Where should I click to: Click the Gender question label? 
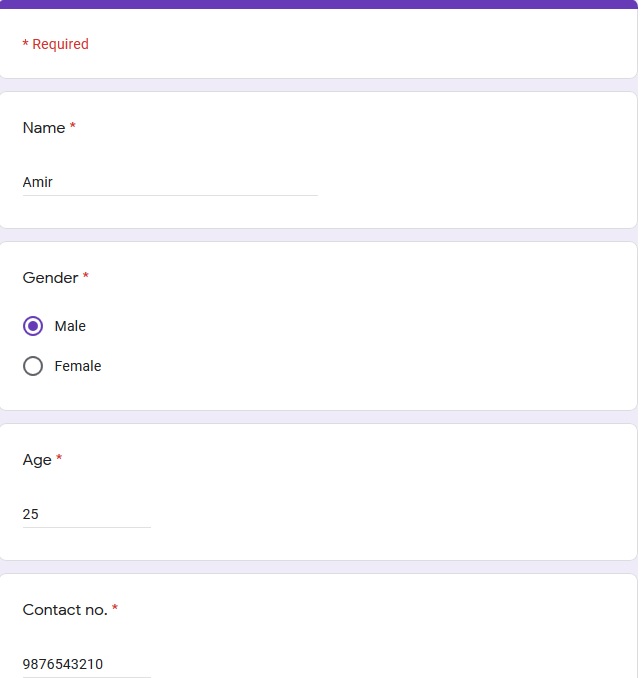50,278
